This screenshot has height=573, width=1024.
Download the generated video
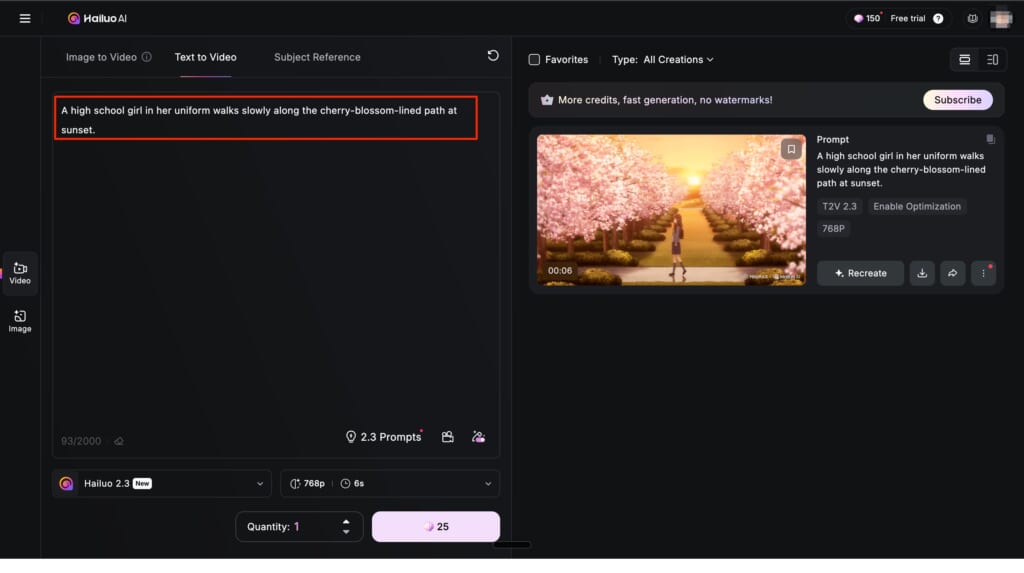(x=922, y=273)
